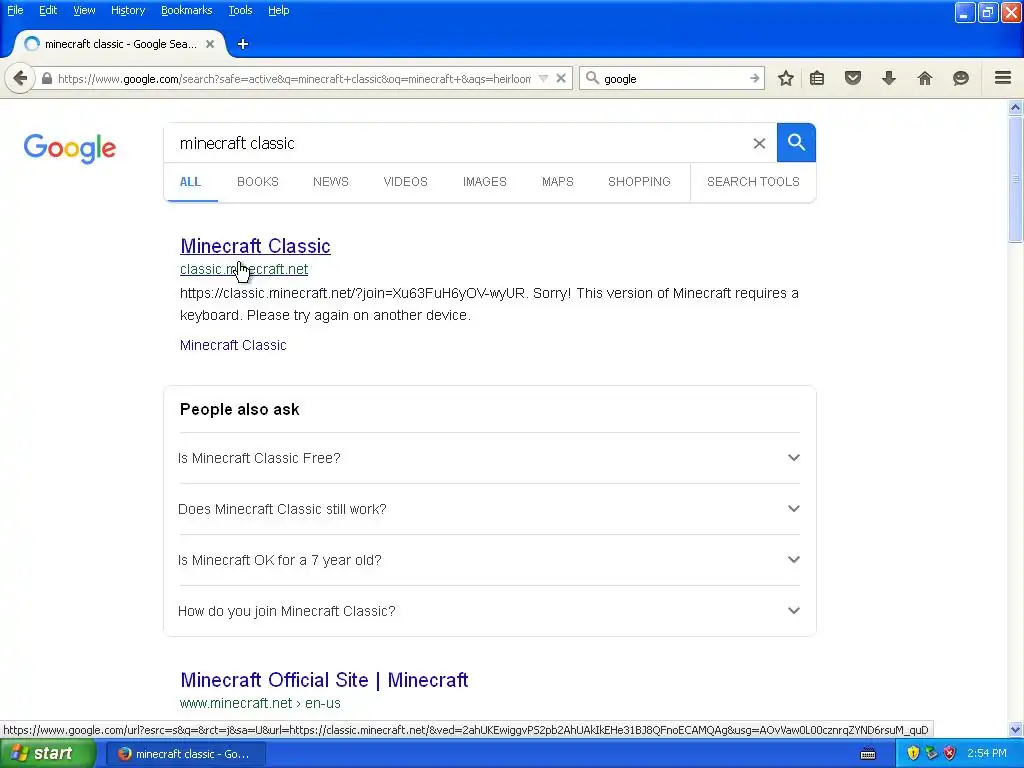Click the classic.minecraft.net URL link
The image size is (1024, 768).
pyautogui.click(x=244, y=269)
